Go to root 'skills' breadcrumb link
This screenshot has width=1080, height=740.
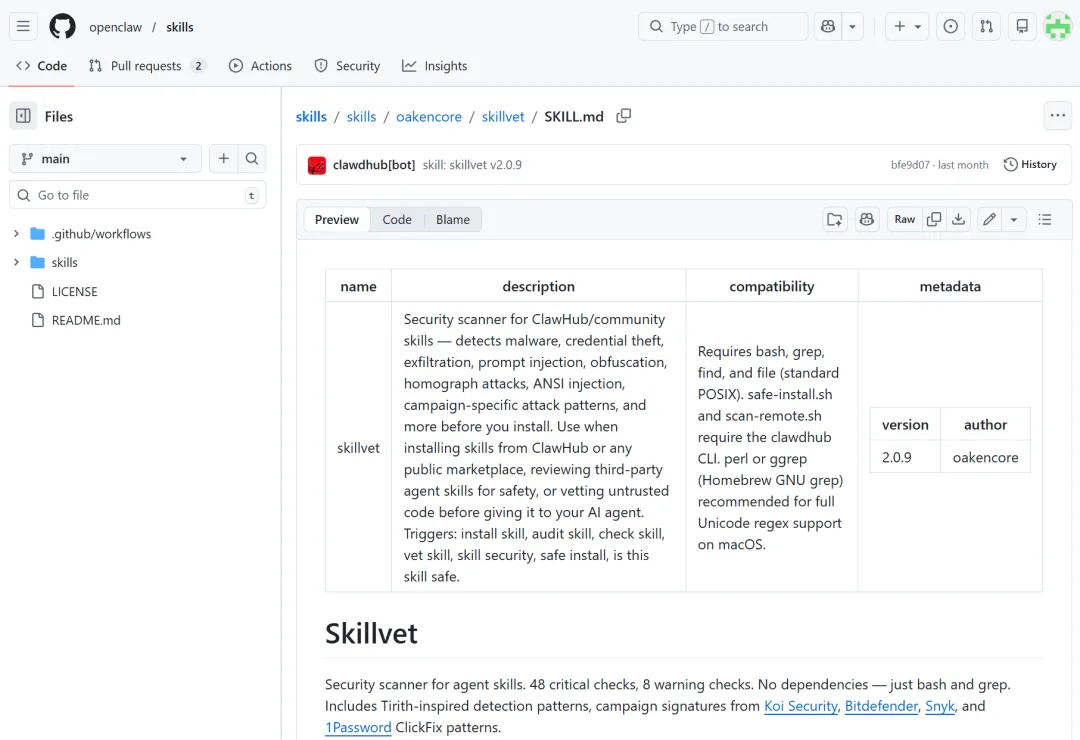coord(311,116)
